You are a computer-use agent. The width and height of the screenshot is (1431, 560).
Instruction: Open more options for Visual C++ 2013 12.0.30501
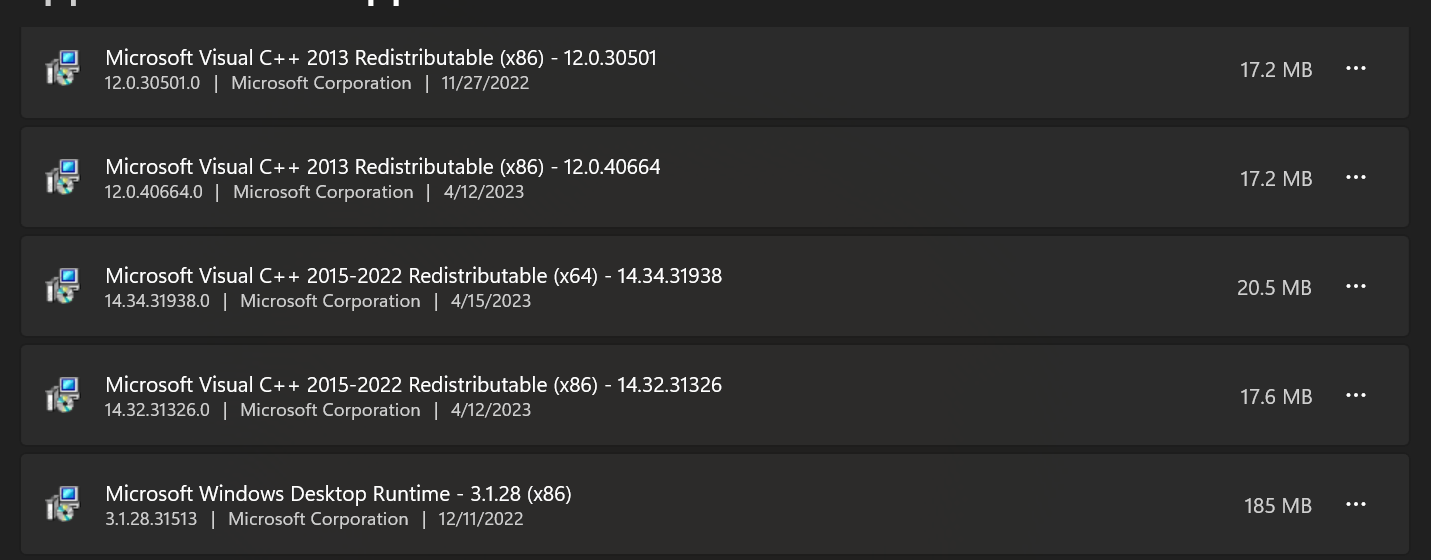[1356, 69]
